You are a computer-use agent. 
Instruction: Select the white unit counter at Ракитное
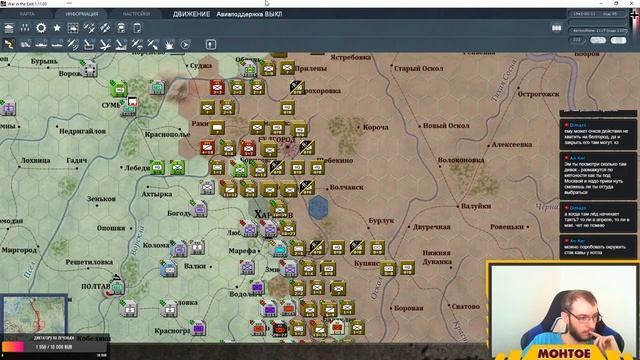tap(217, 127)
